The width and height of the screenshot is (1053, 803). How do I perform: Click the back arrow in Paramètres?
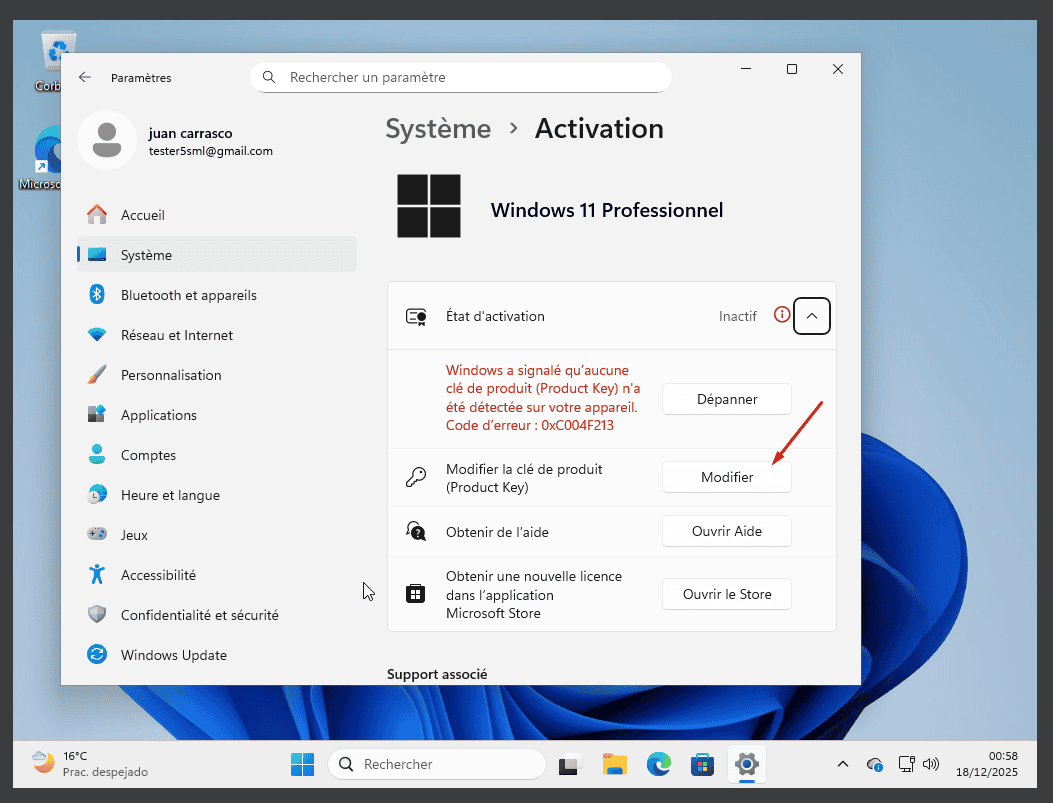[x=85, y=77]
